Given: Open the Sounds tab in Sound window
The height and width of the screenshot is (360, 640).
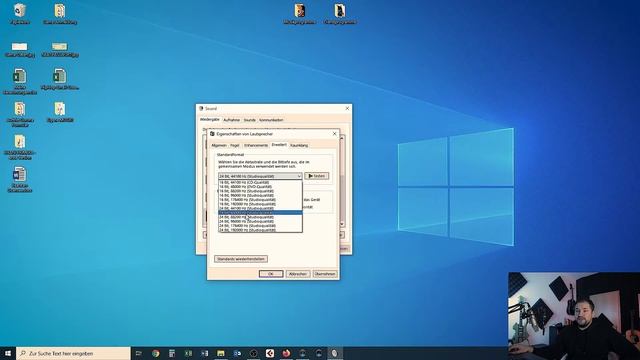Looking at the screenshot, I should point(249,120).
